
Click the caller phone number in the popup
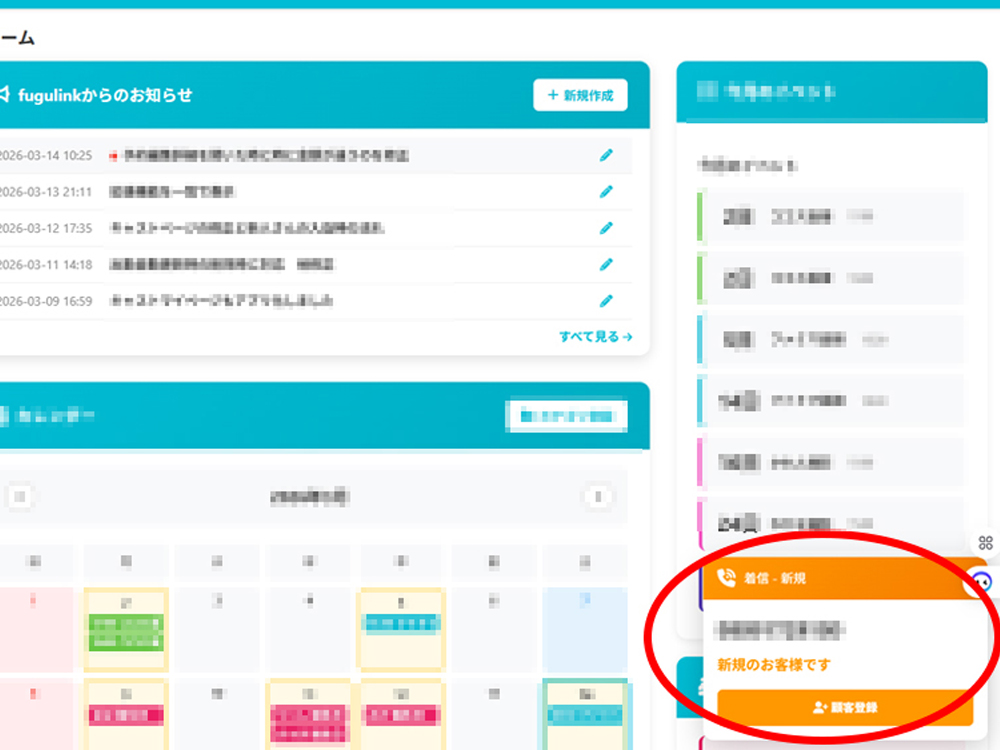pos(781,629)
